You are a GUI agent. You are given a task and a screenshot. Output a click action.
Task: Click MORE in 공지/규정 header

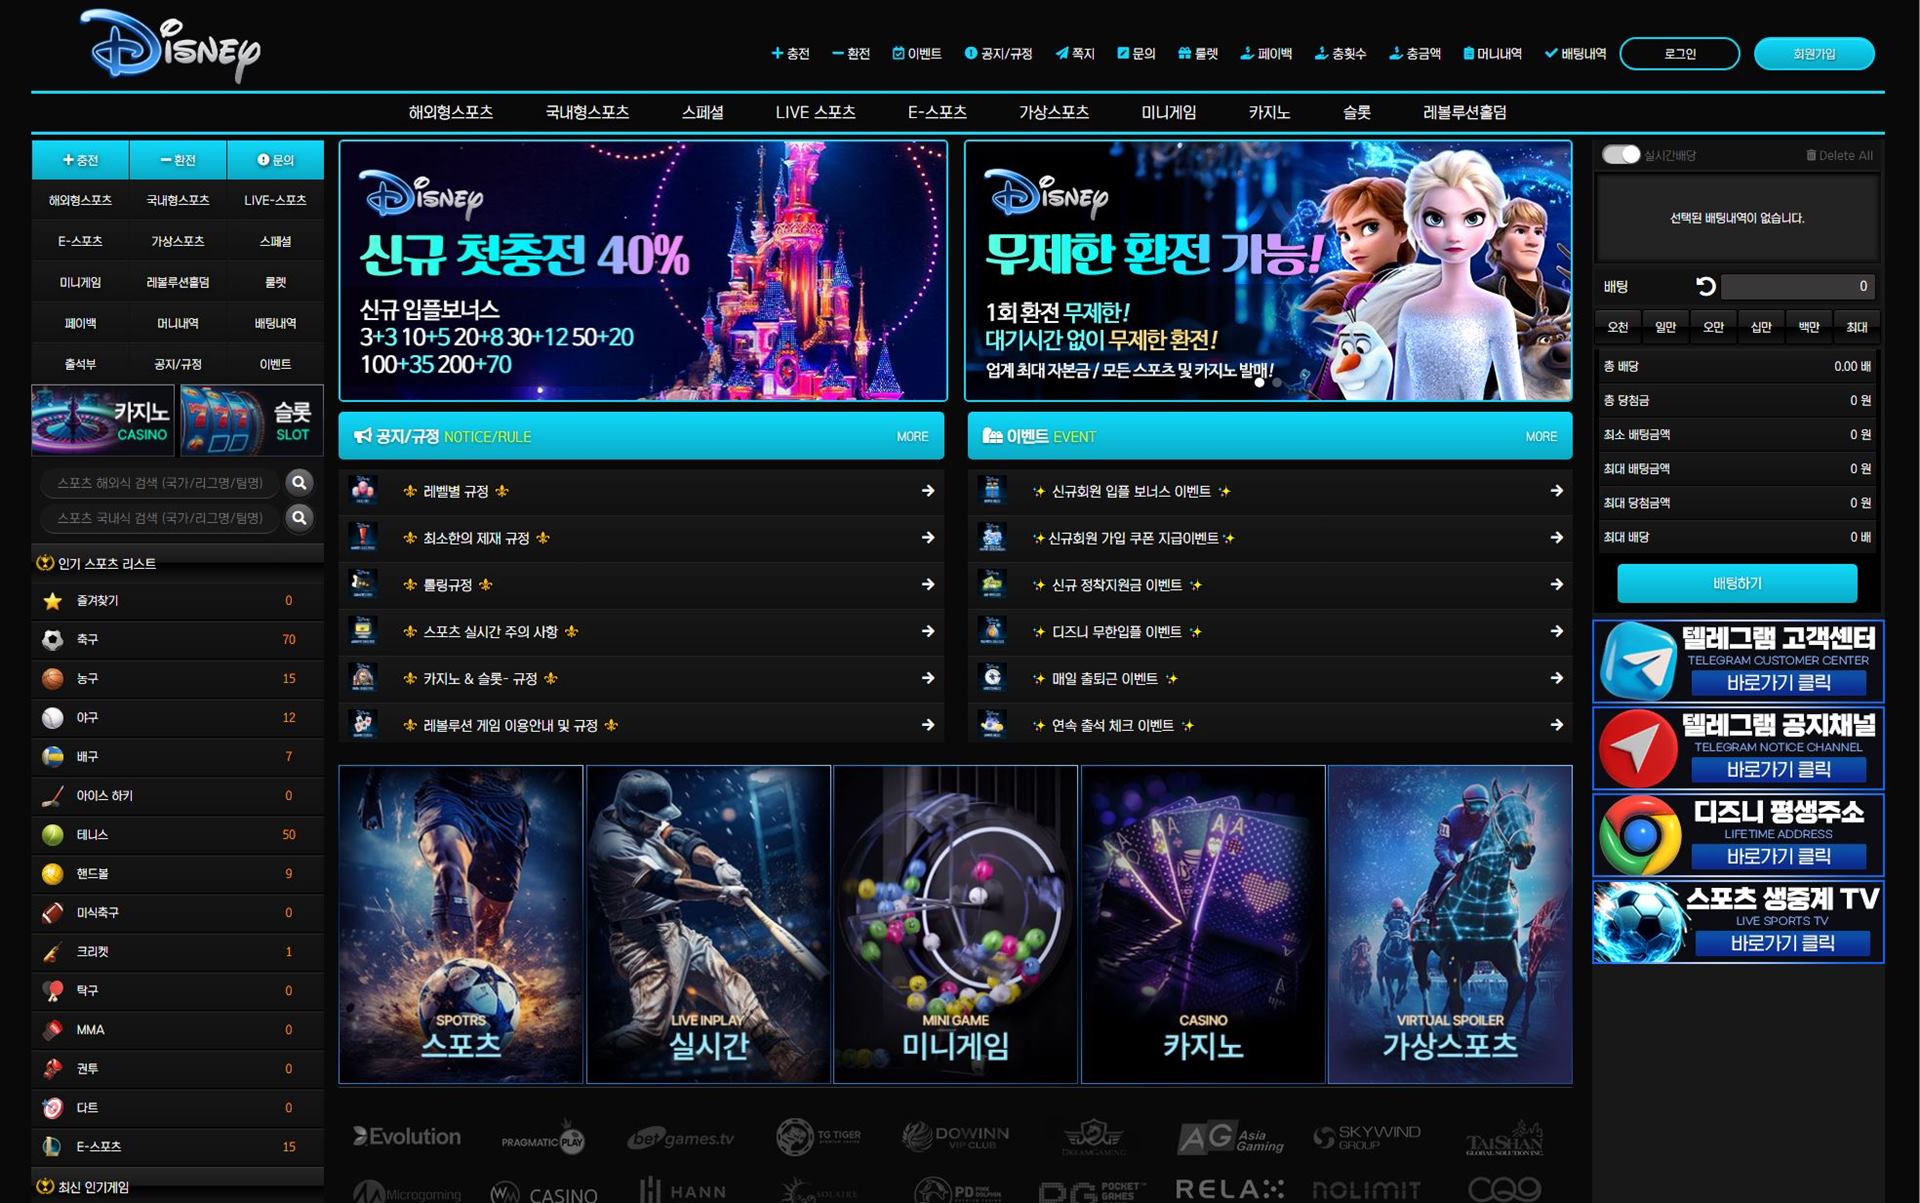(912, 437)
